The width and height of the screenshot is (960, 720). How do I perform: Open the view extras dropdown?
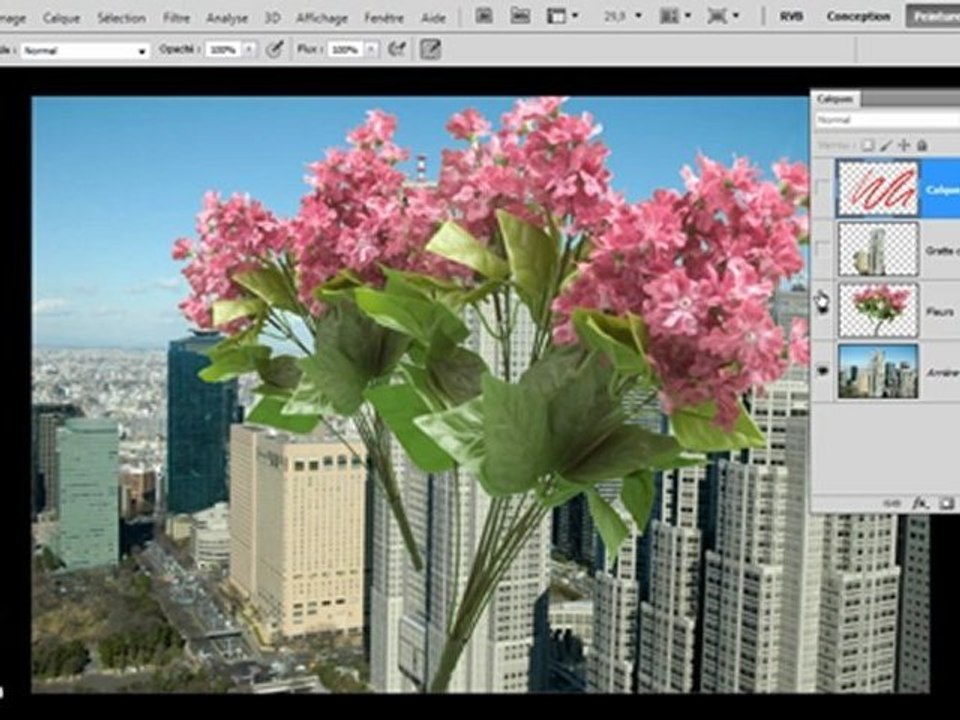[x=562, y=16]
